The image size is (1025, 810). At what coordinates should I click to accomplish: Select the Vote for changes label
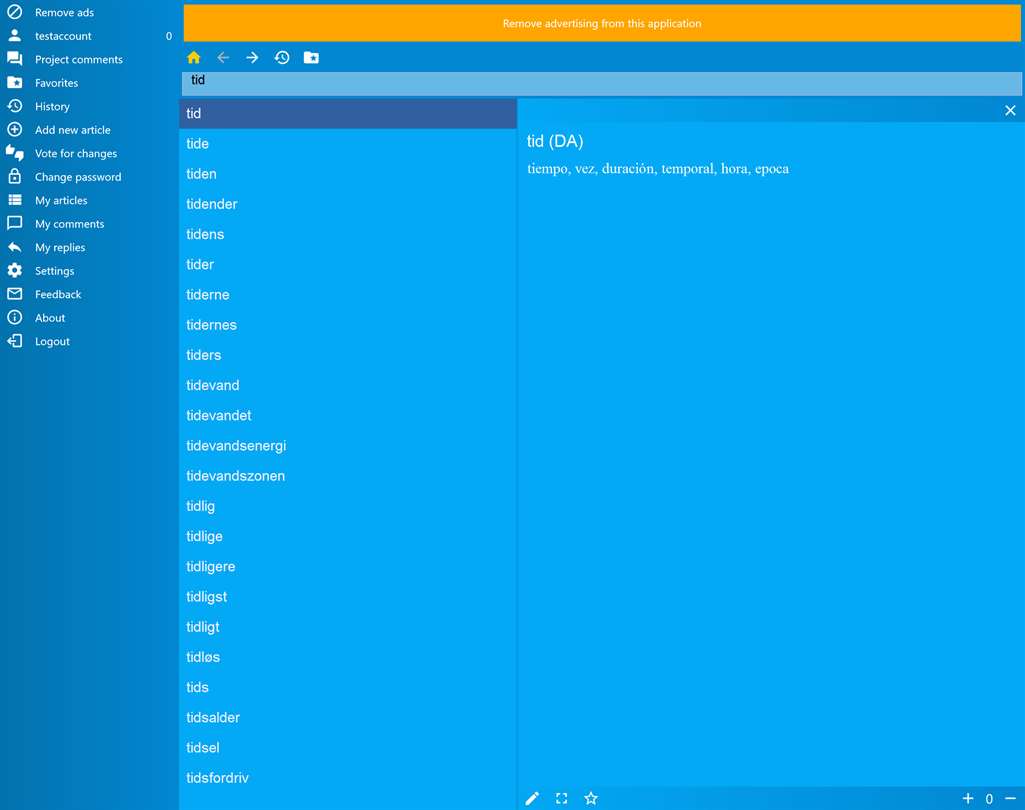76,153
